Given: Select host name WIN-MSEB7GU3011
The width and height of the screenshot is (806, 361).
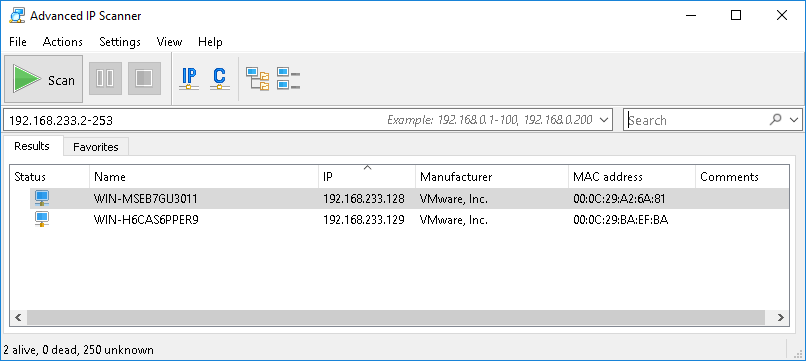Looking at the screenshot, I should pos(145,198).
